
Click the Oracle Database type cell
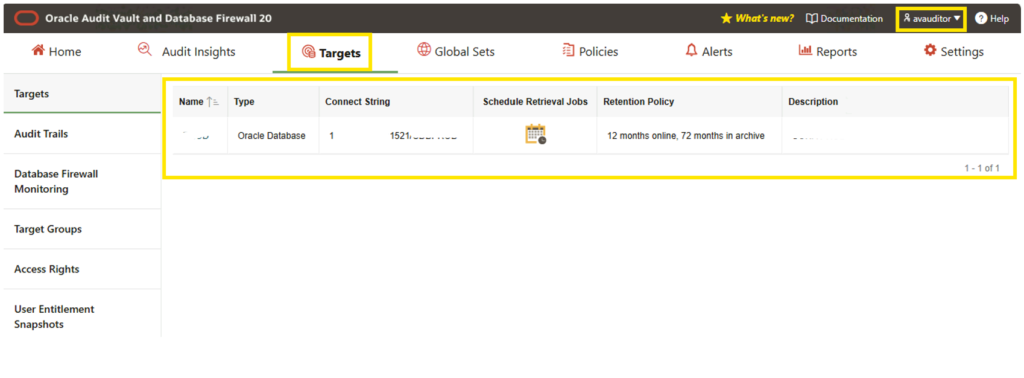click(272, 136)
